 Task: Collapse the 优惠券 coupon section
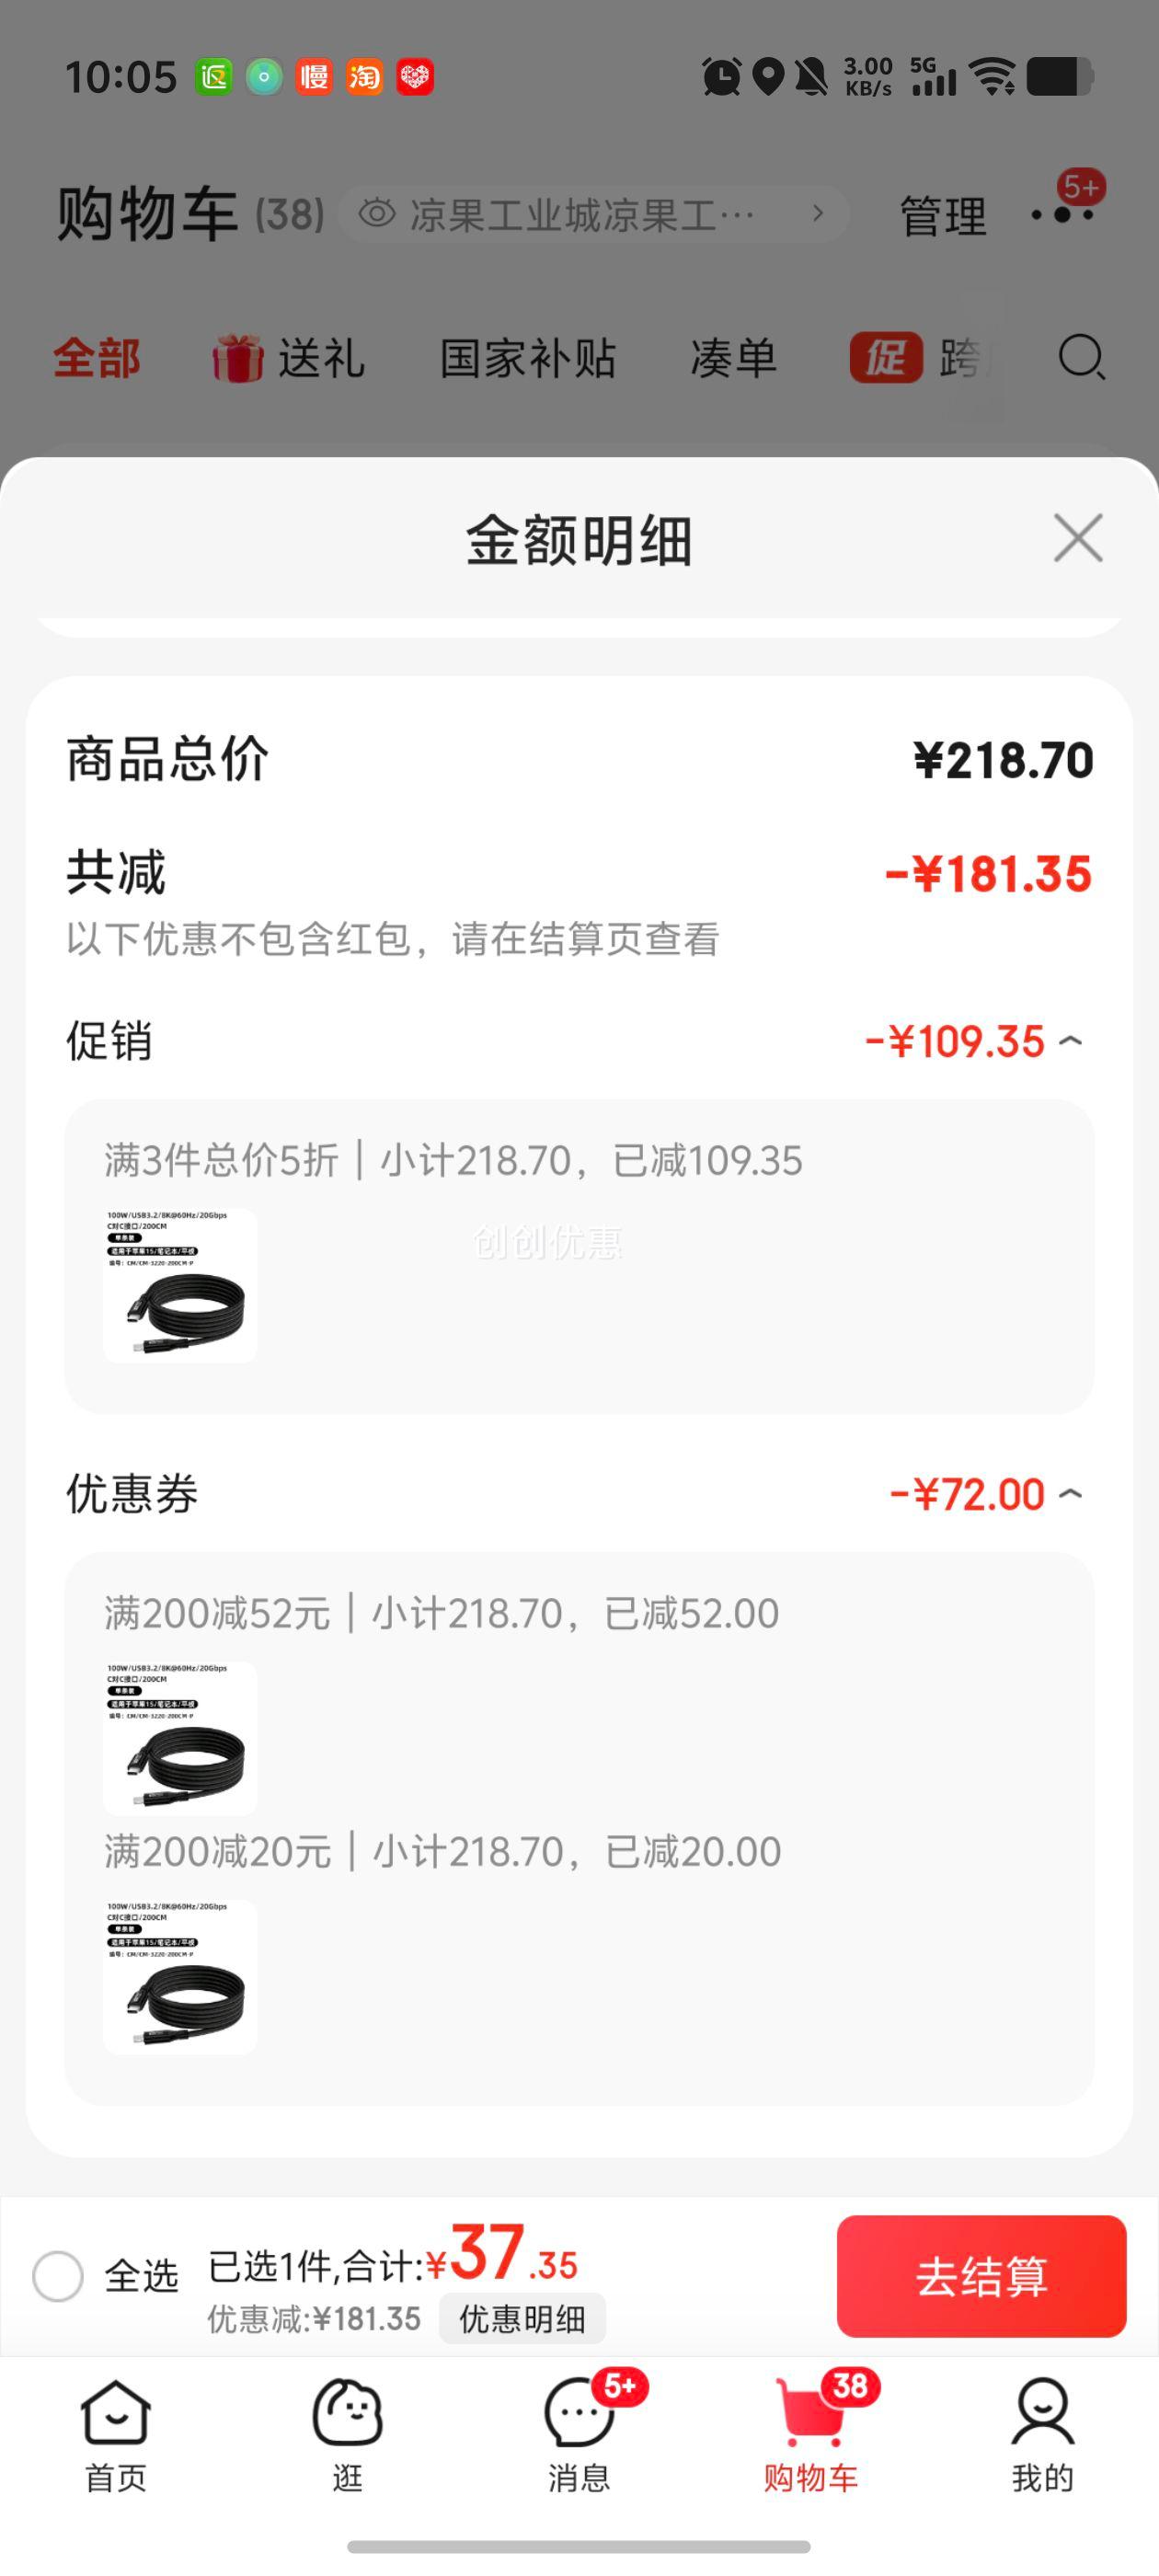click(1071, 1494)
